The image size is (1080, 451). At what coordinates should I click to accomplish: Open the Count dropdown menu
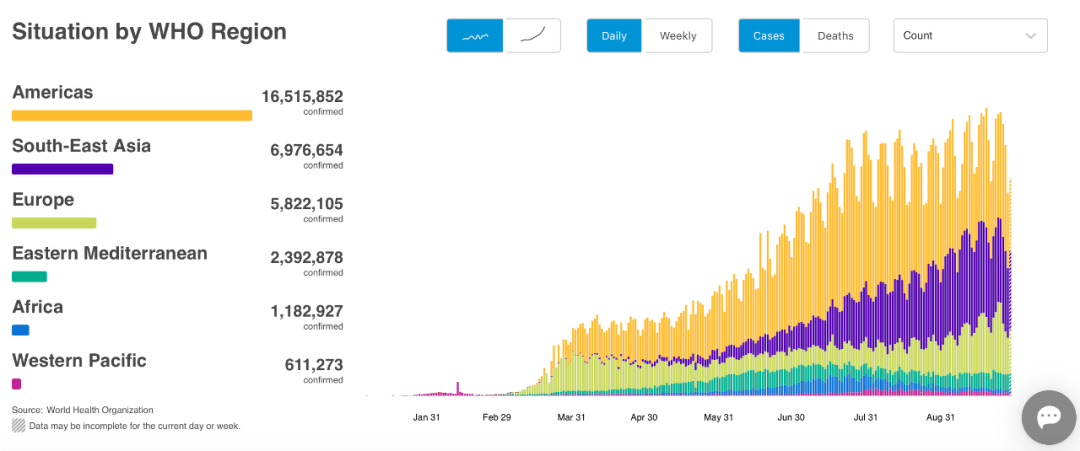[970, 36]
